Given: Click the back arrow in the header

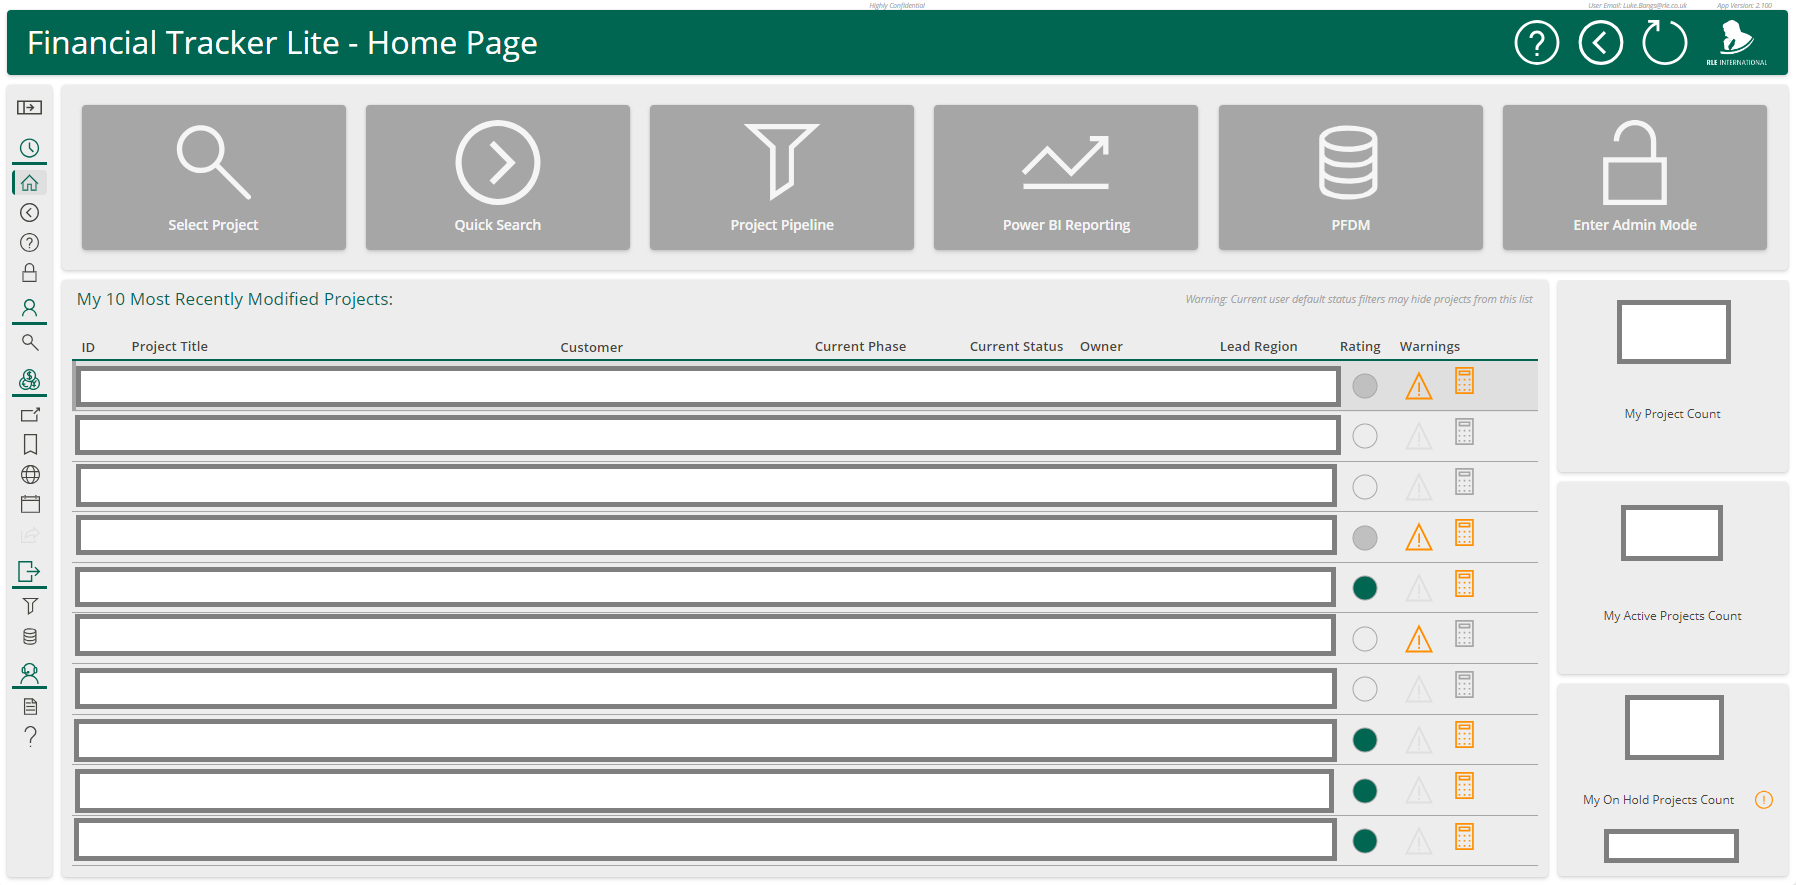Looking at the screenshot, I should [x=1600, y=43].
